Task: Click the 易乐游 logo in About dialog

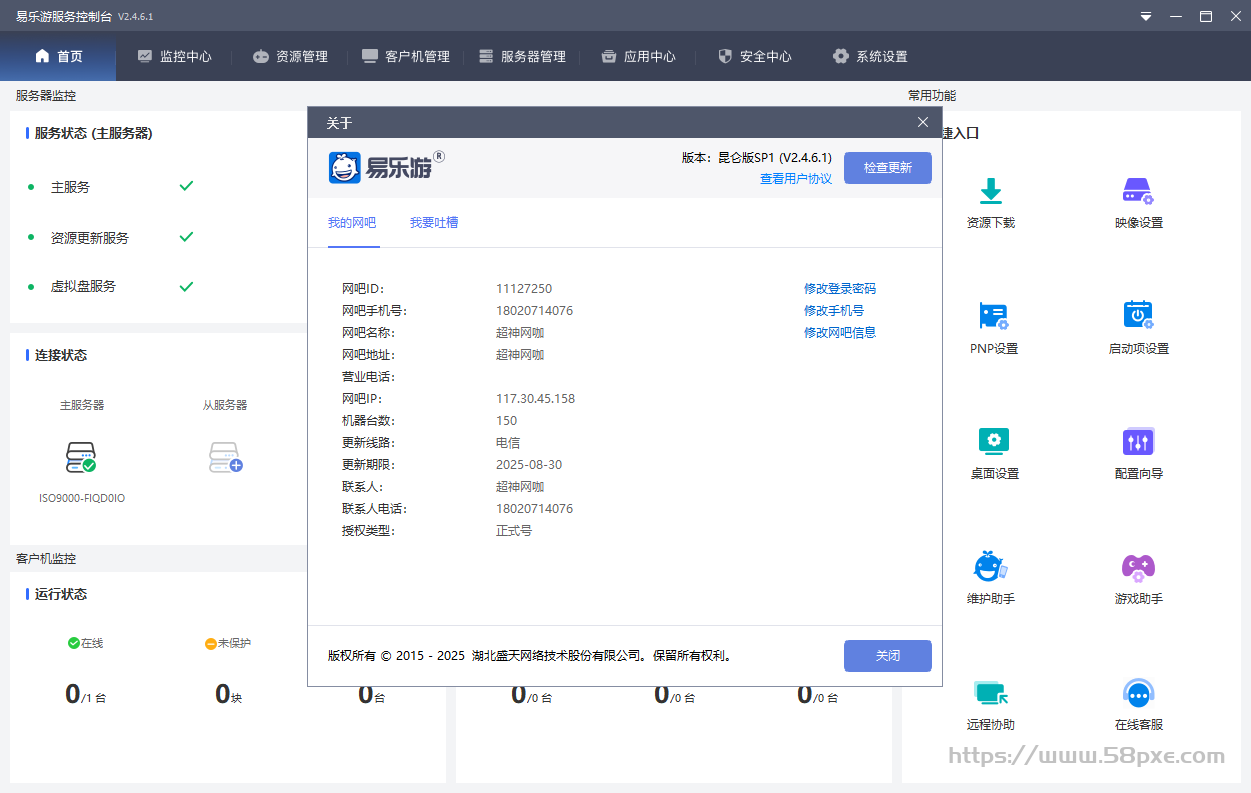Action: pyautogui.click(x=386, y=167)
